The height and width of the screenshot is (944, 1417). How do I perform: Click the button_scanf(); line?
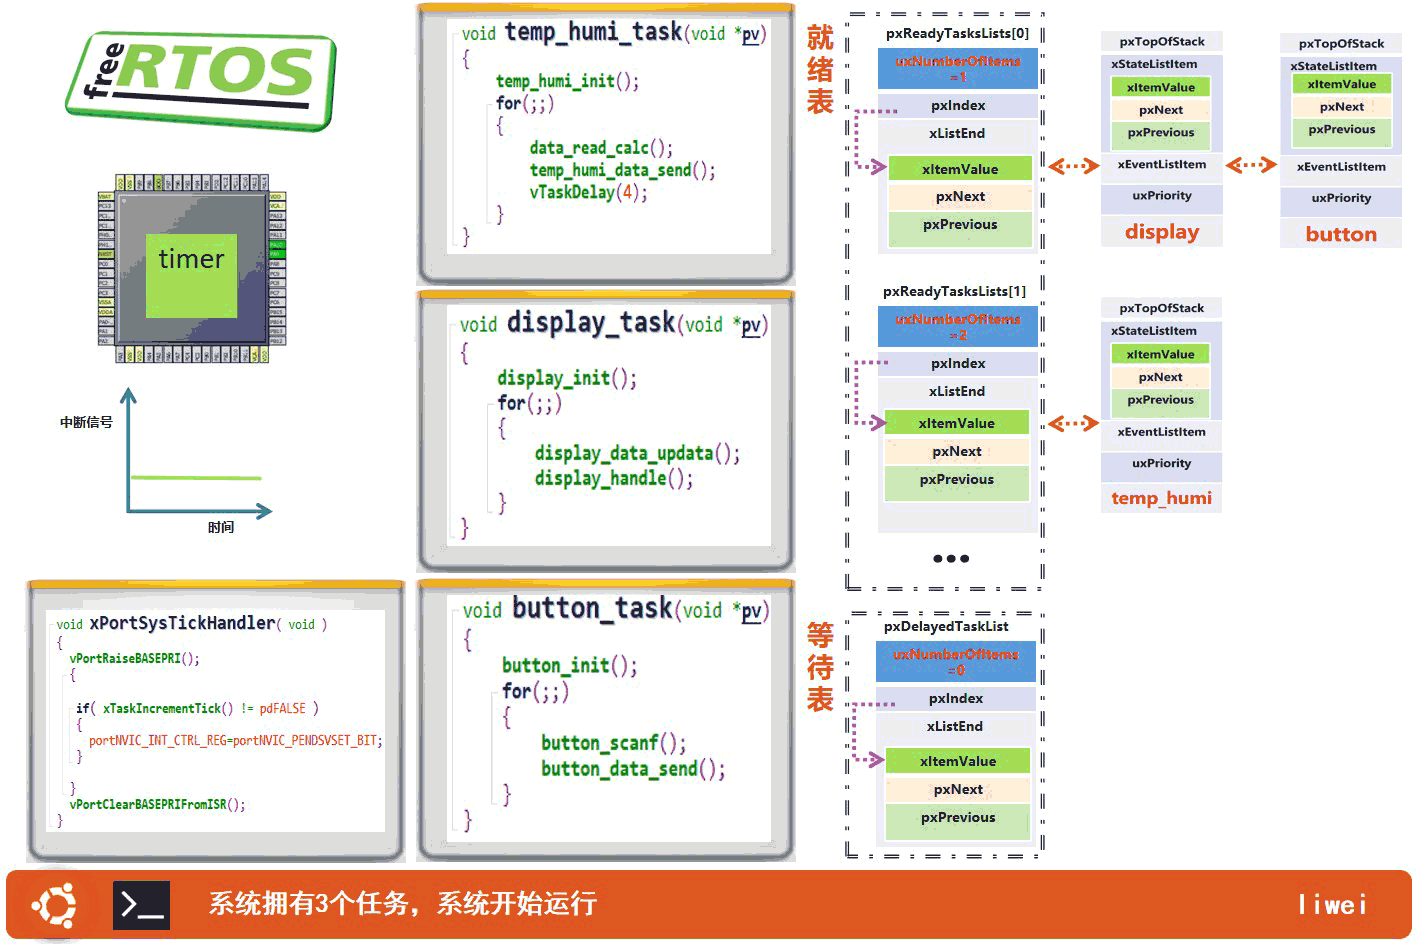[614, 743]
